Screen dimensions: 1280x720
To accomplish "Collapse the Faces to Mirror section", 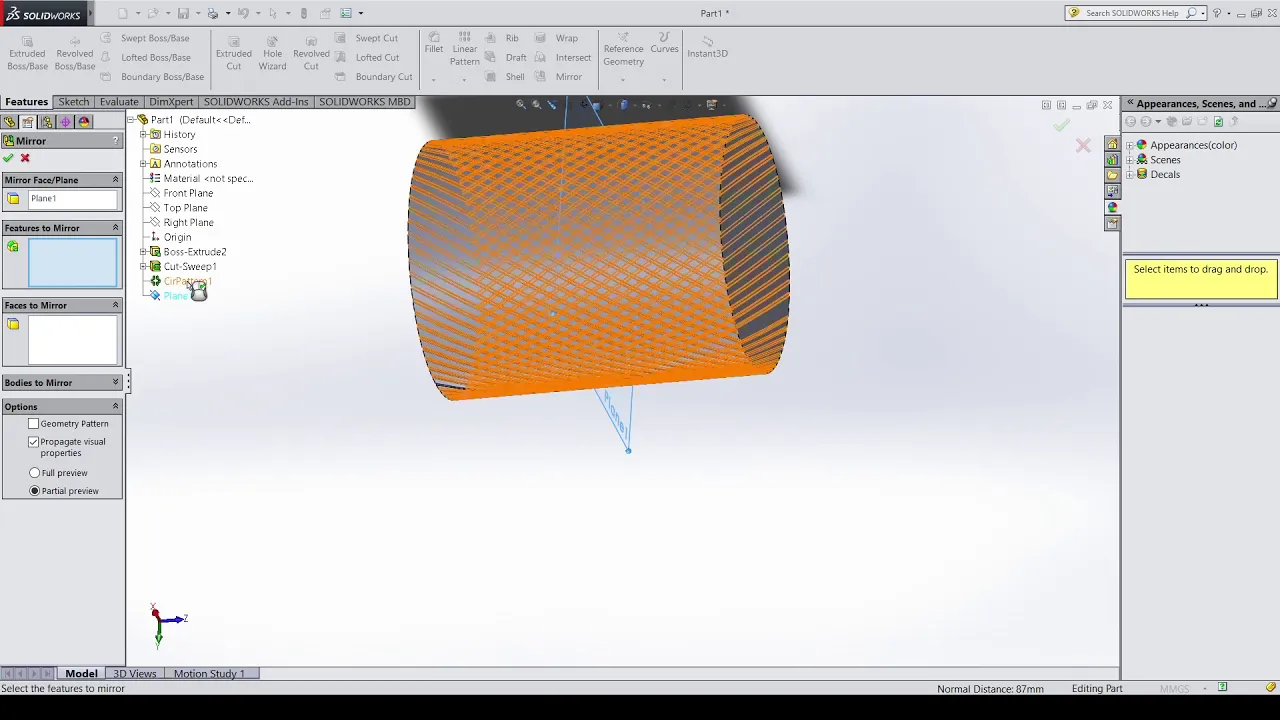I will coord(115,305).
